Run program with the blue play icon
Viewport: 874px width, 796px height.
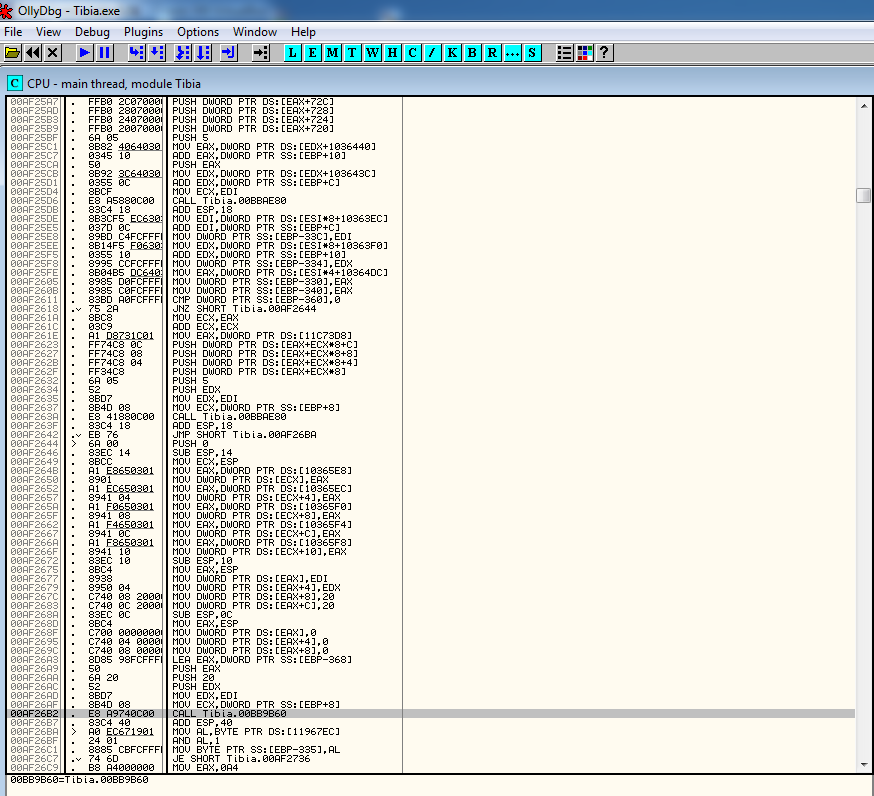[85, 53]
